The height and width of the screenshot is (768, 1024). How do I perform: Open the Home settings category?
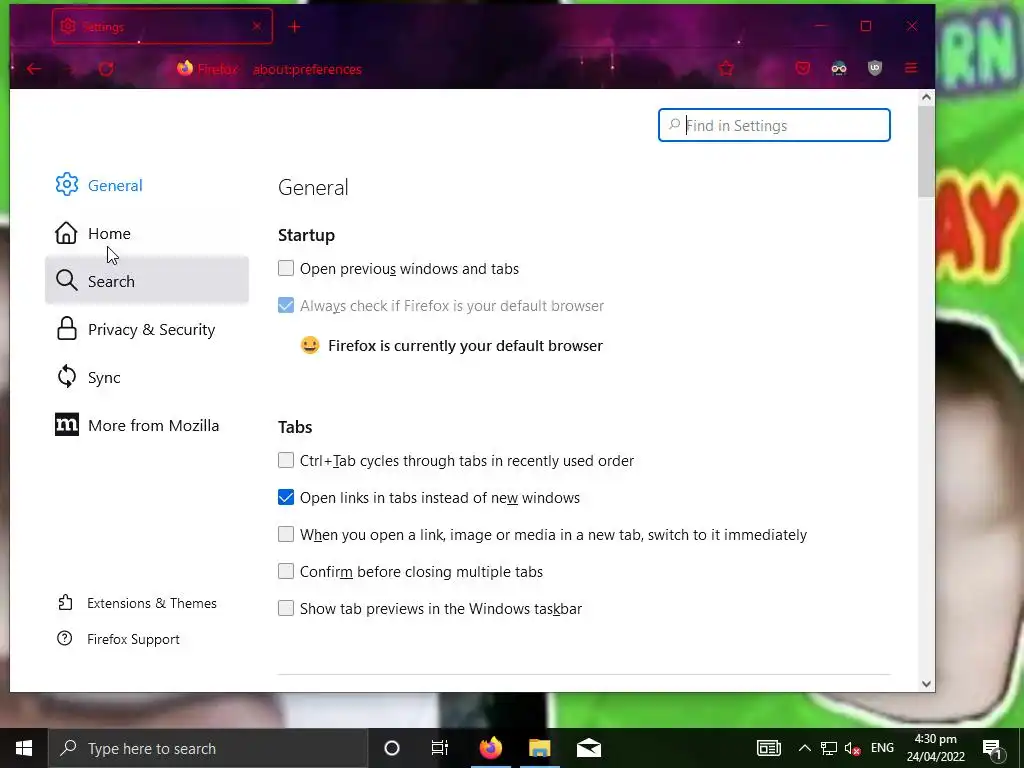(x=146, y=233)
